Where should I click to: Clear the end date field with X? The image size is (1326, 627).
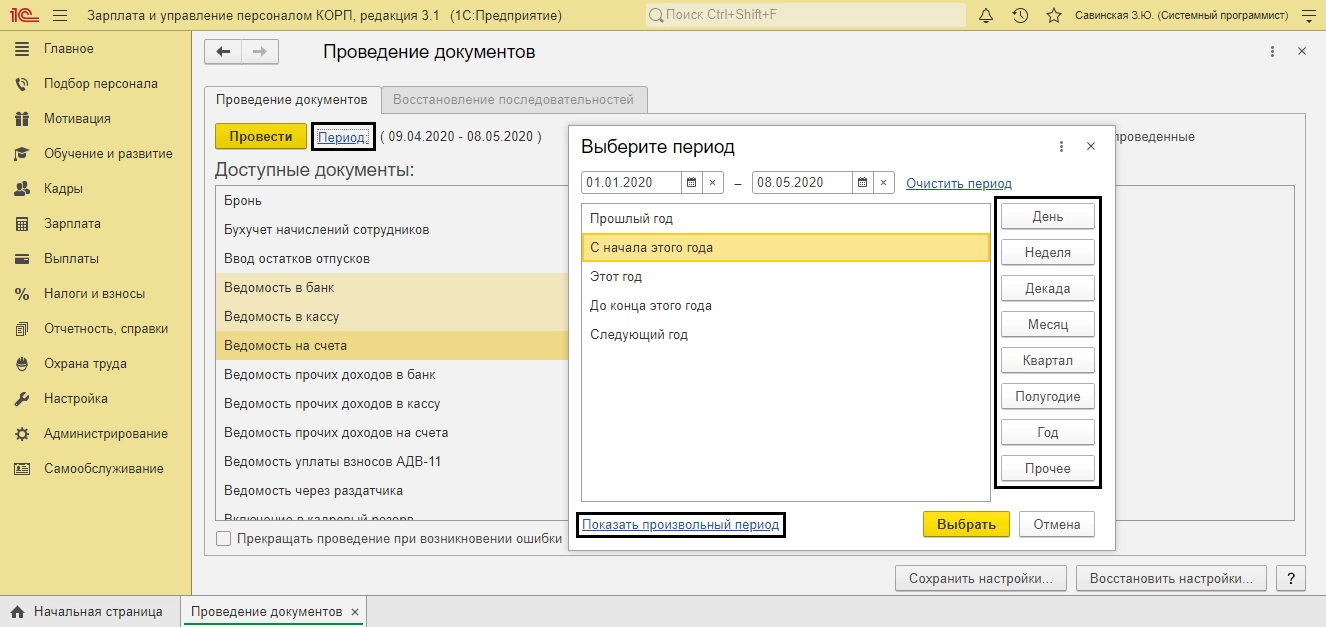[x=883, y=183]
